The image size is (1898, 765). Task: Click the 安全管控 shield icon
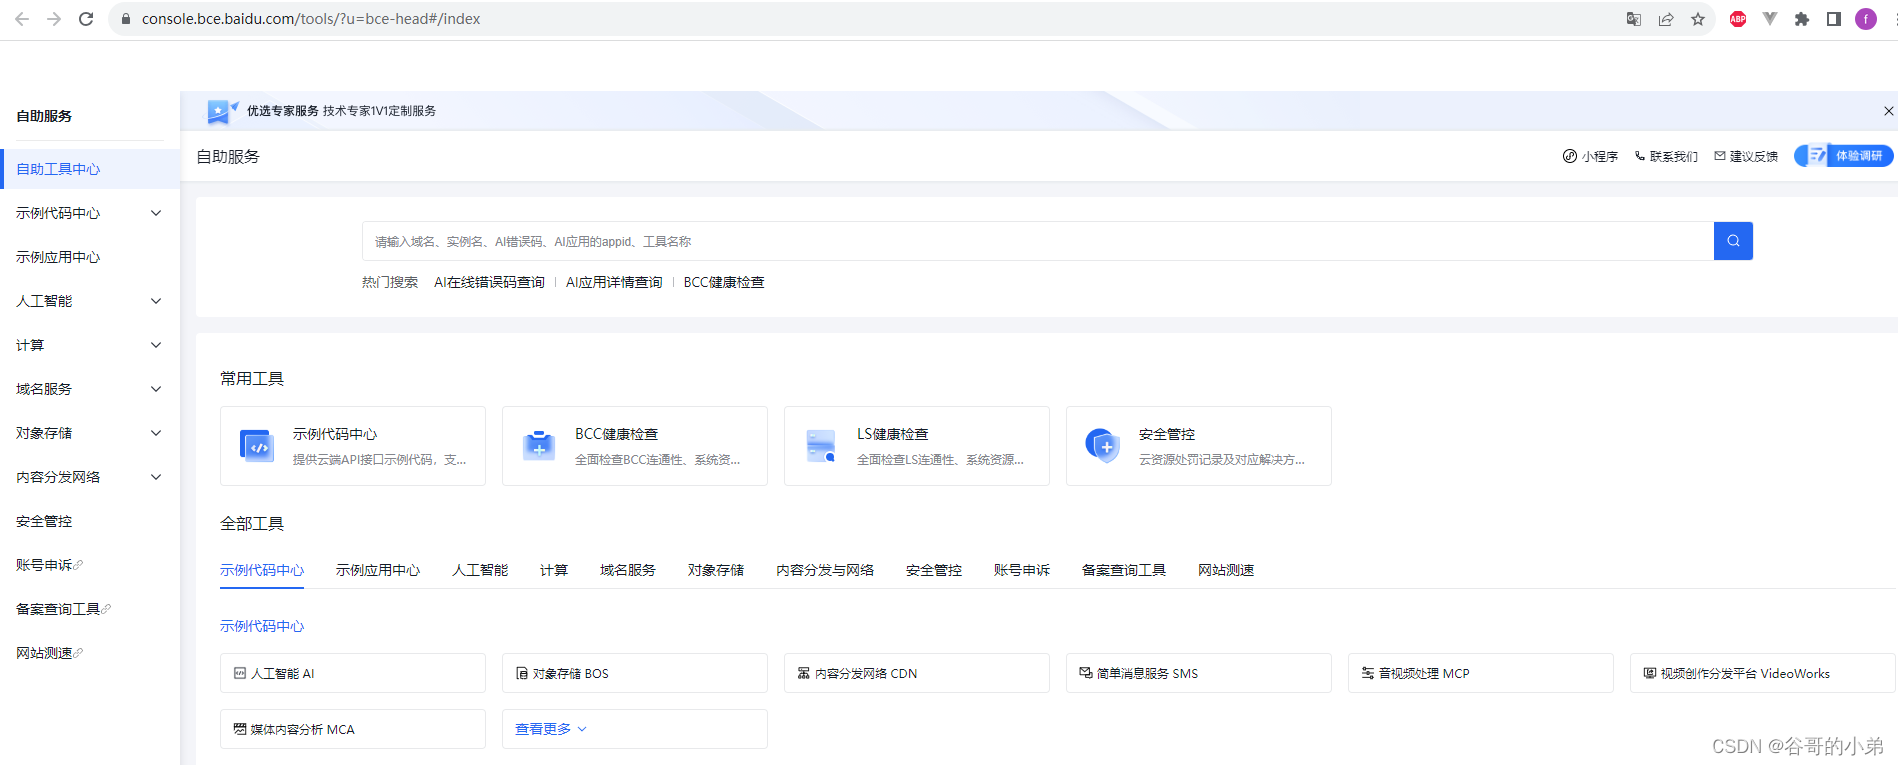[x=1102, y=445]
